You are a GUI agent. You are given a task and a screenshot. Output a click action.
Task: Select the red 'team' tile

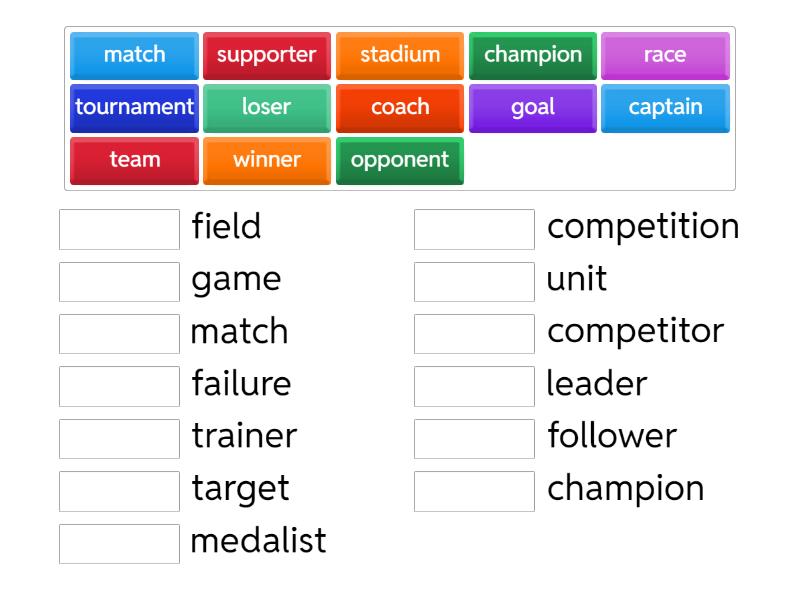134,160
